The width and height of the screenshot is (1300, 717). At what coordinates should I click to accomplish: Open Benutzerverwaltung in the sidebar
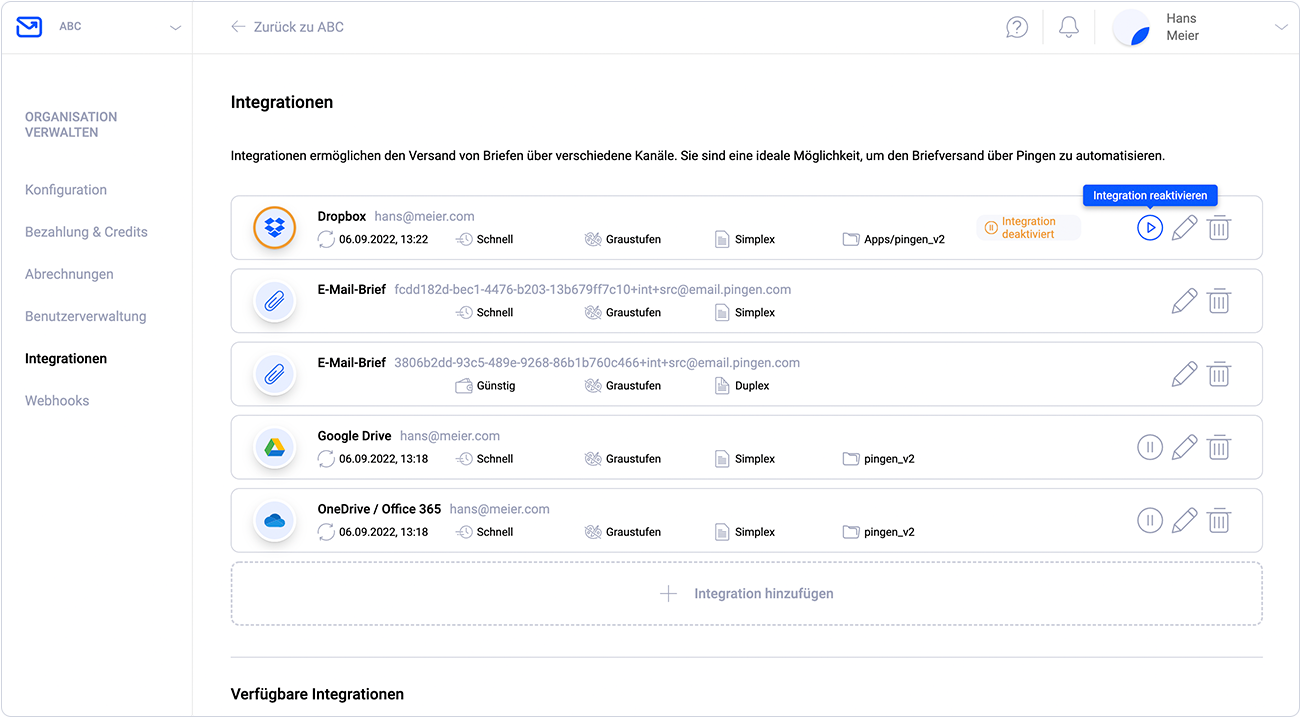pos(86,316)
